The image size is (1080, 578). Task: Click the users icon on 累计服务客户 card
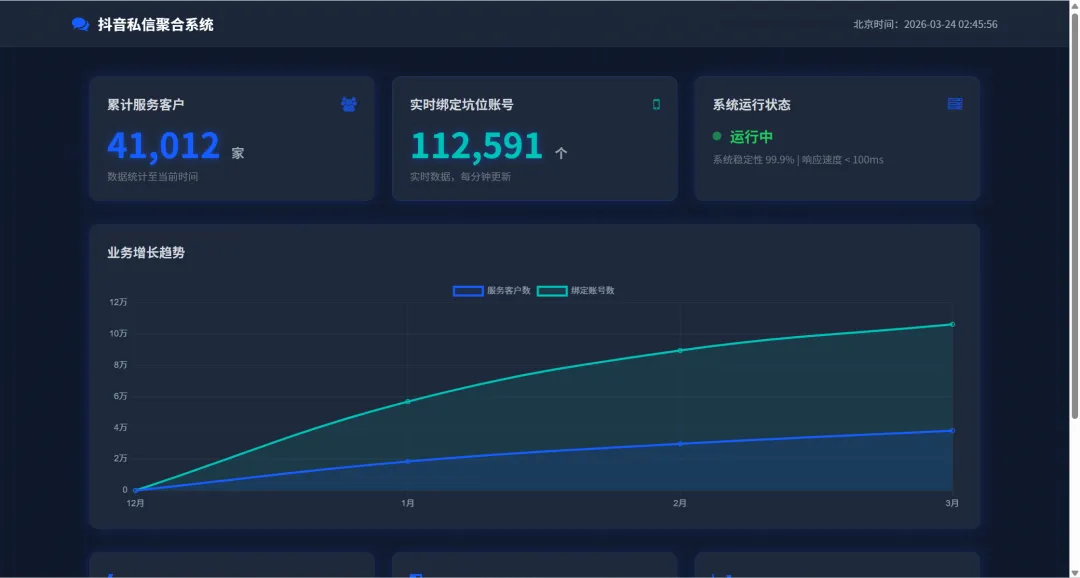pyautogui.click(x=349, y=105)
